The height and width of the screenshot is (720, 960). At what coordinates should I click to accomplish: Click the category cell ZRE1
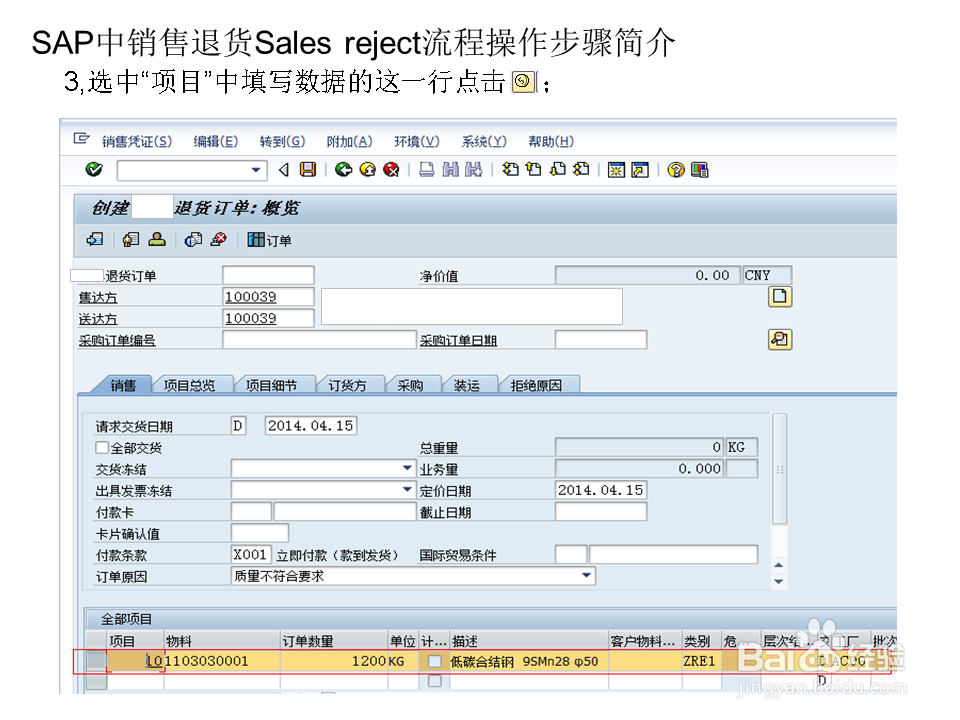(x=701, y=661)
